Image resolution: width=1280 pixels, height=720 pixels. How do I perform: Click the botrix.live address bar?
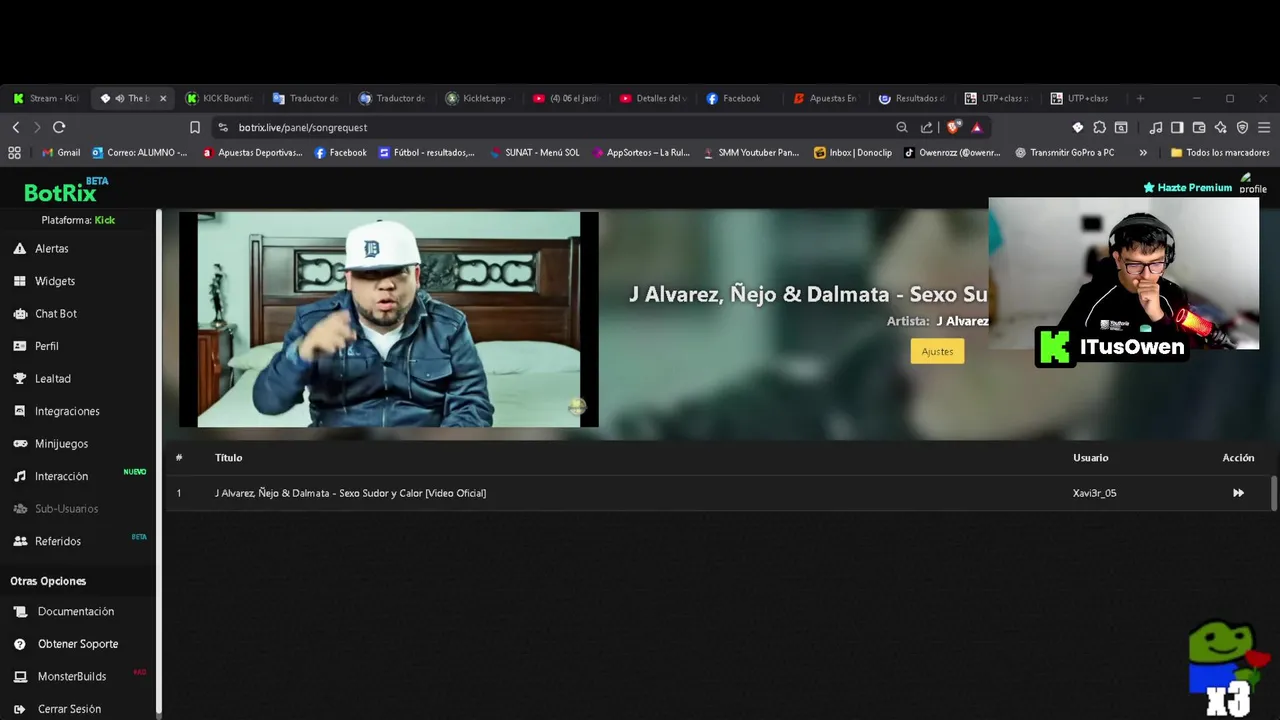pyautogui.click(x=550, y=127)
